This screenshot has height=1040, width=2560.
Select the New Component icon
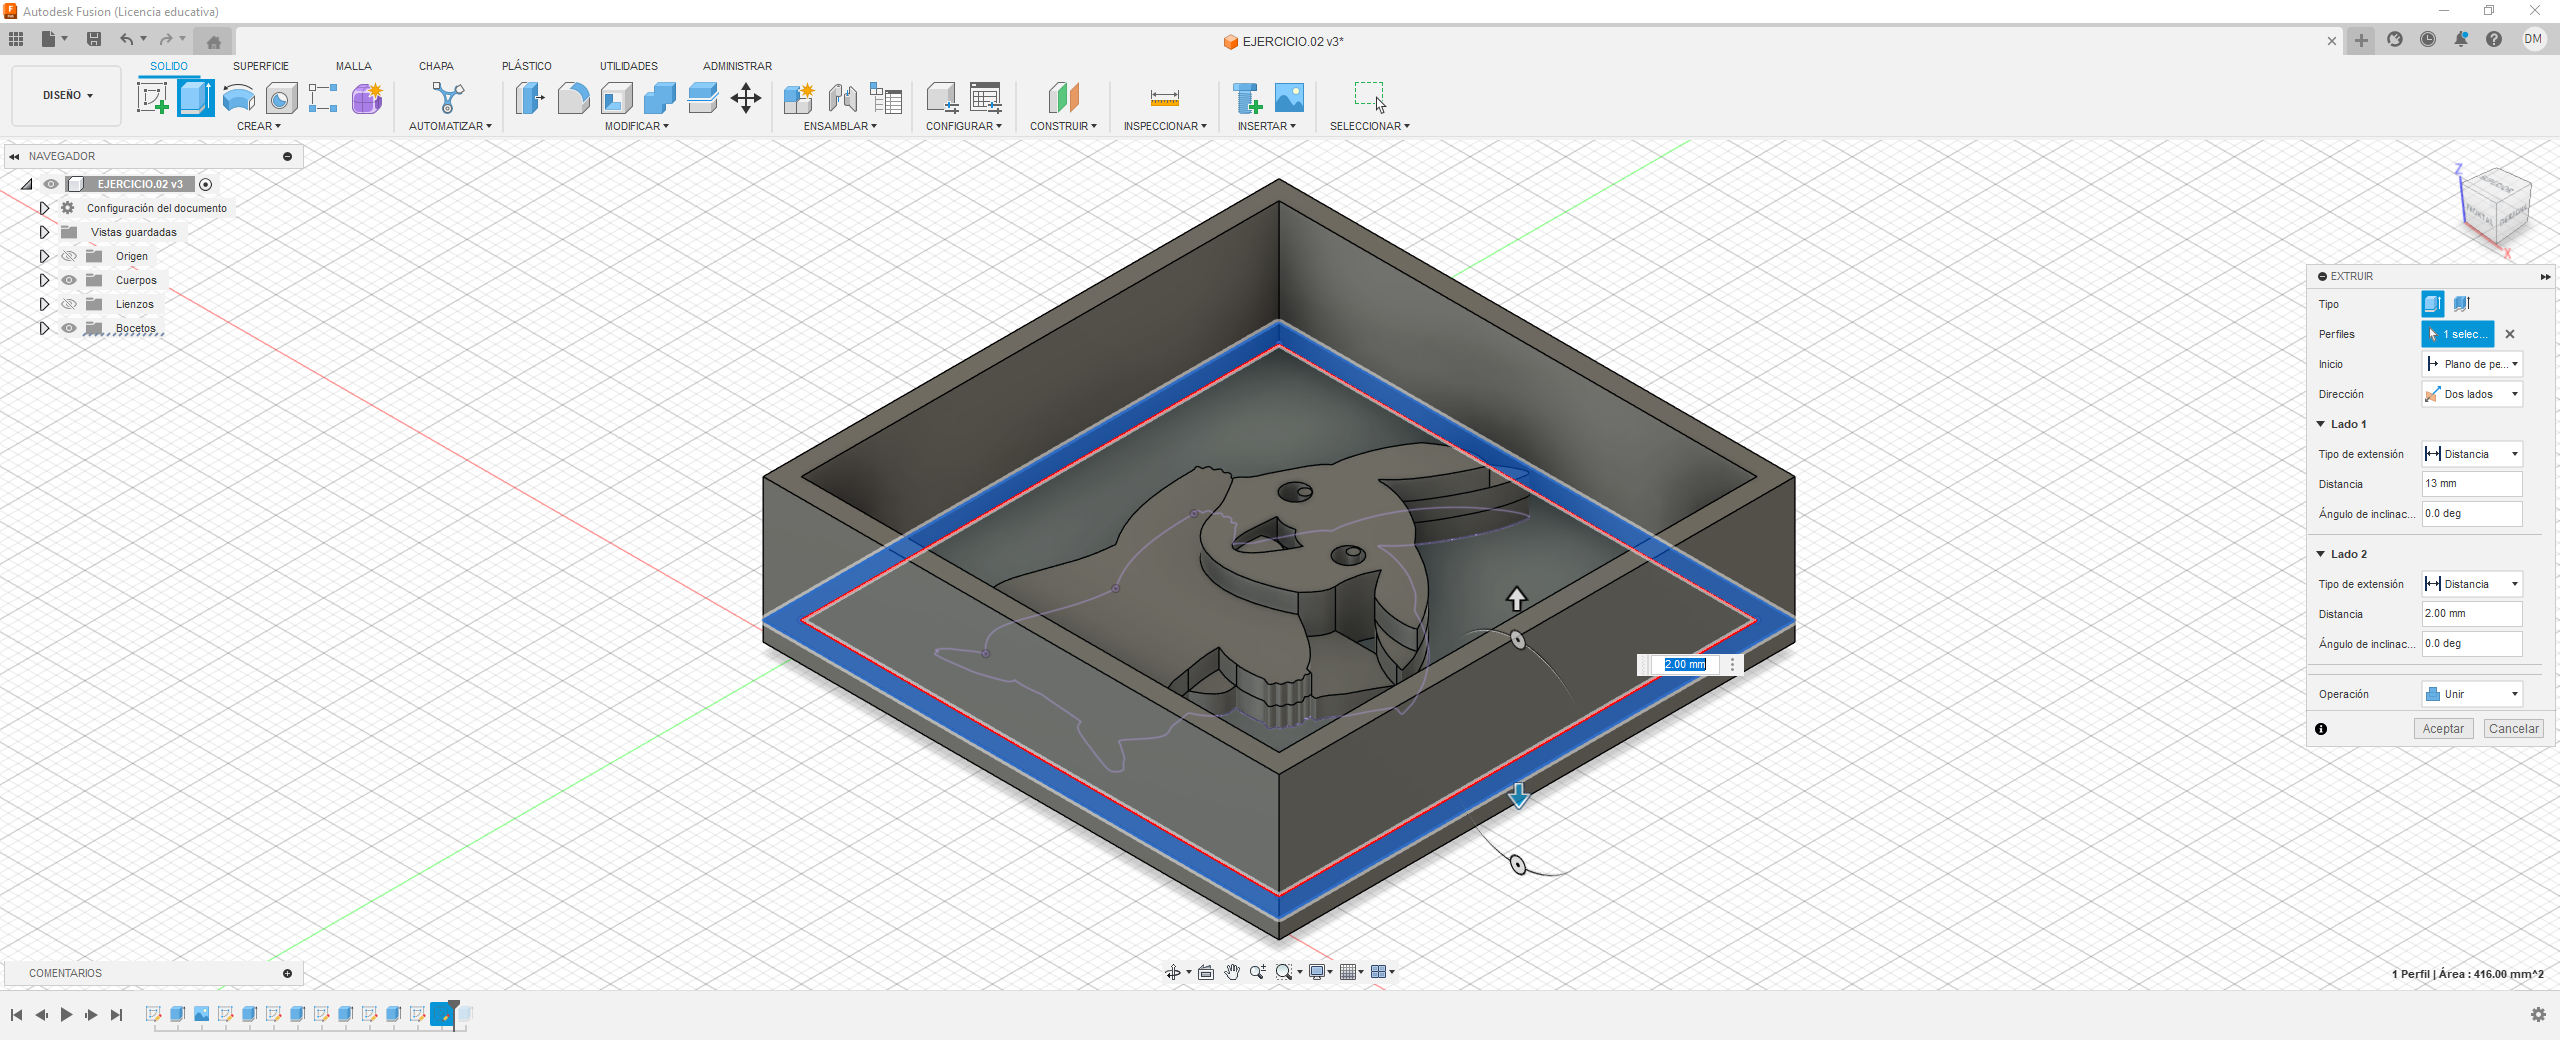[x=799, y=98]
